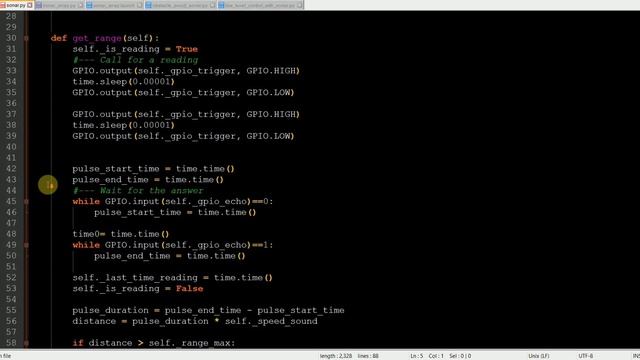Screen dimensions: 640x360
Task: Open the sonar_array.launch tab
Action: click(114, 5)
